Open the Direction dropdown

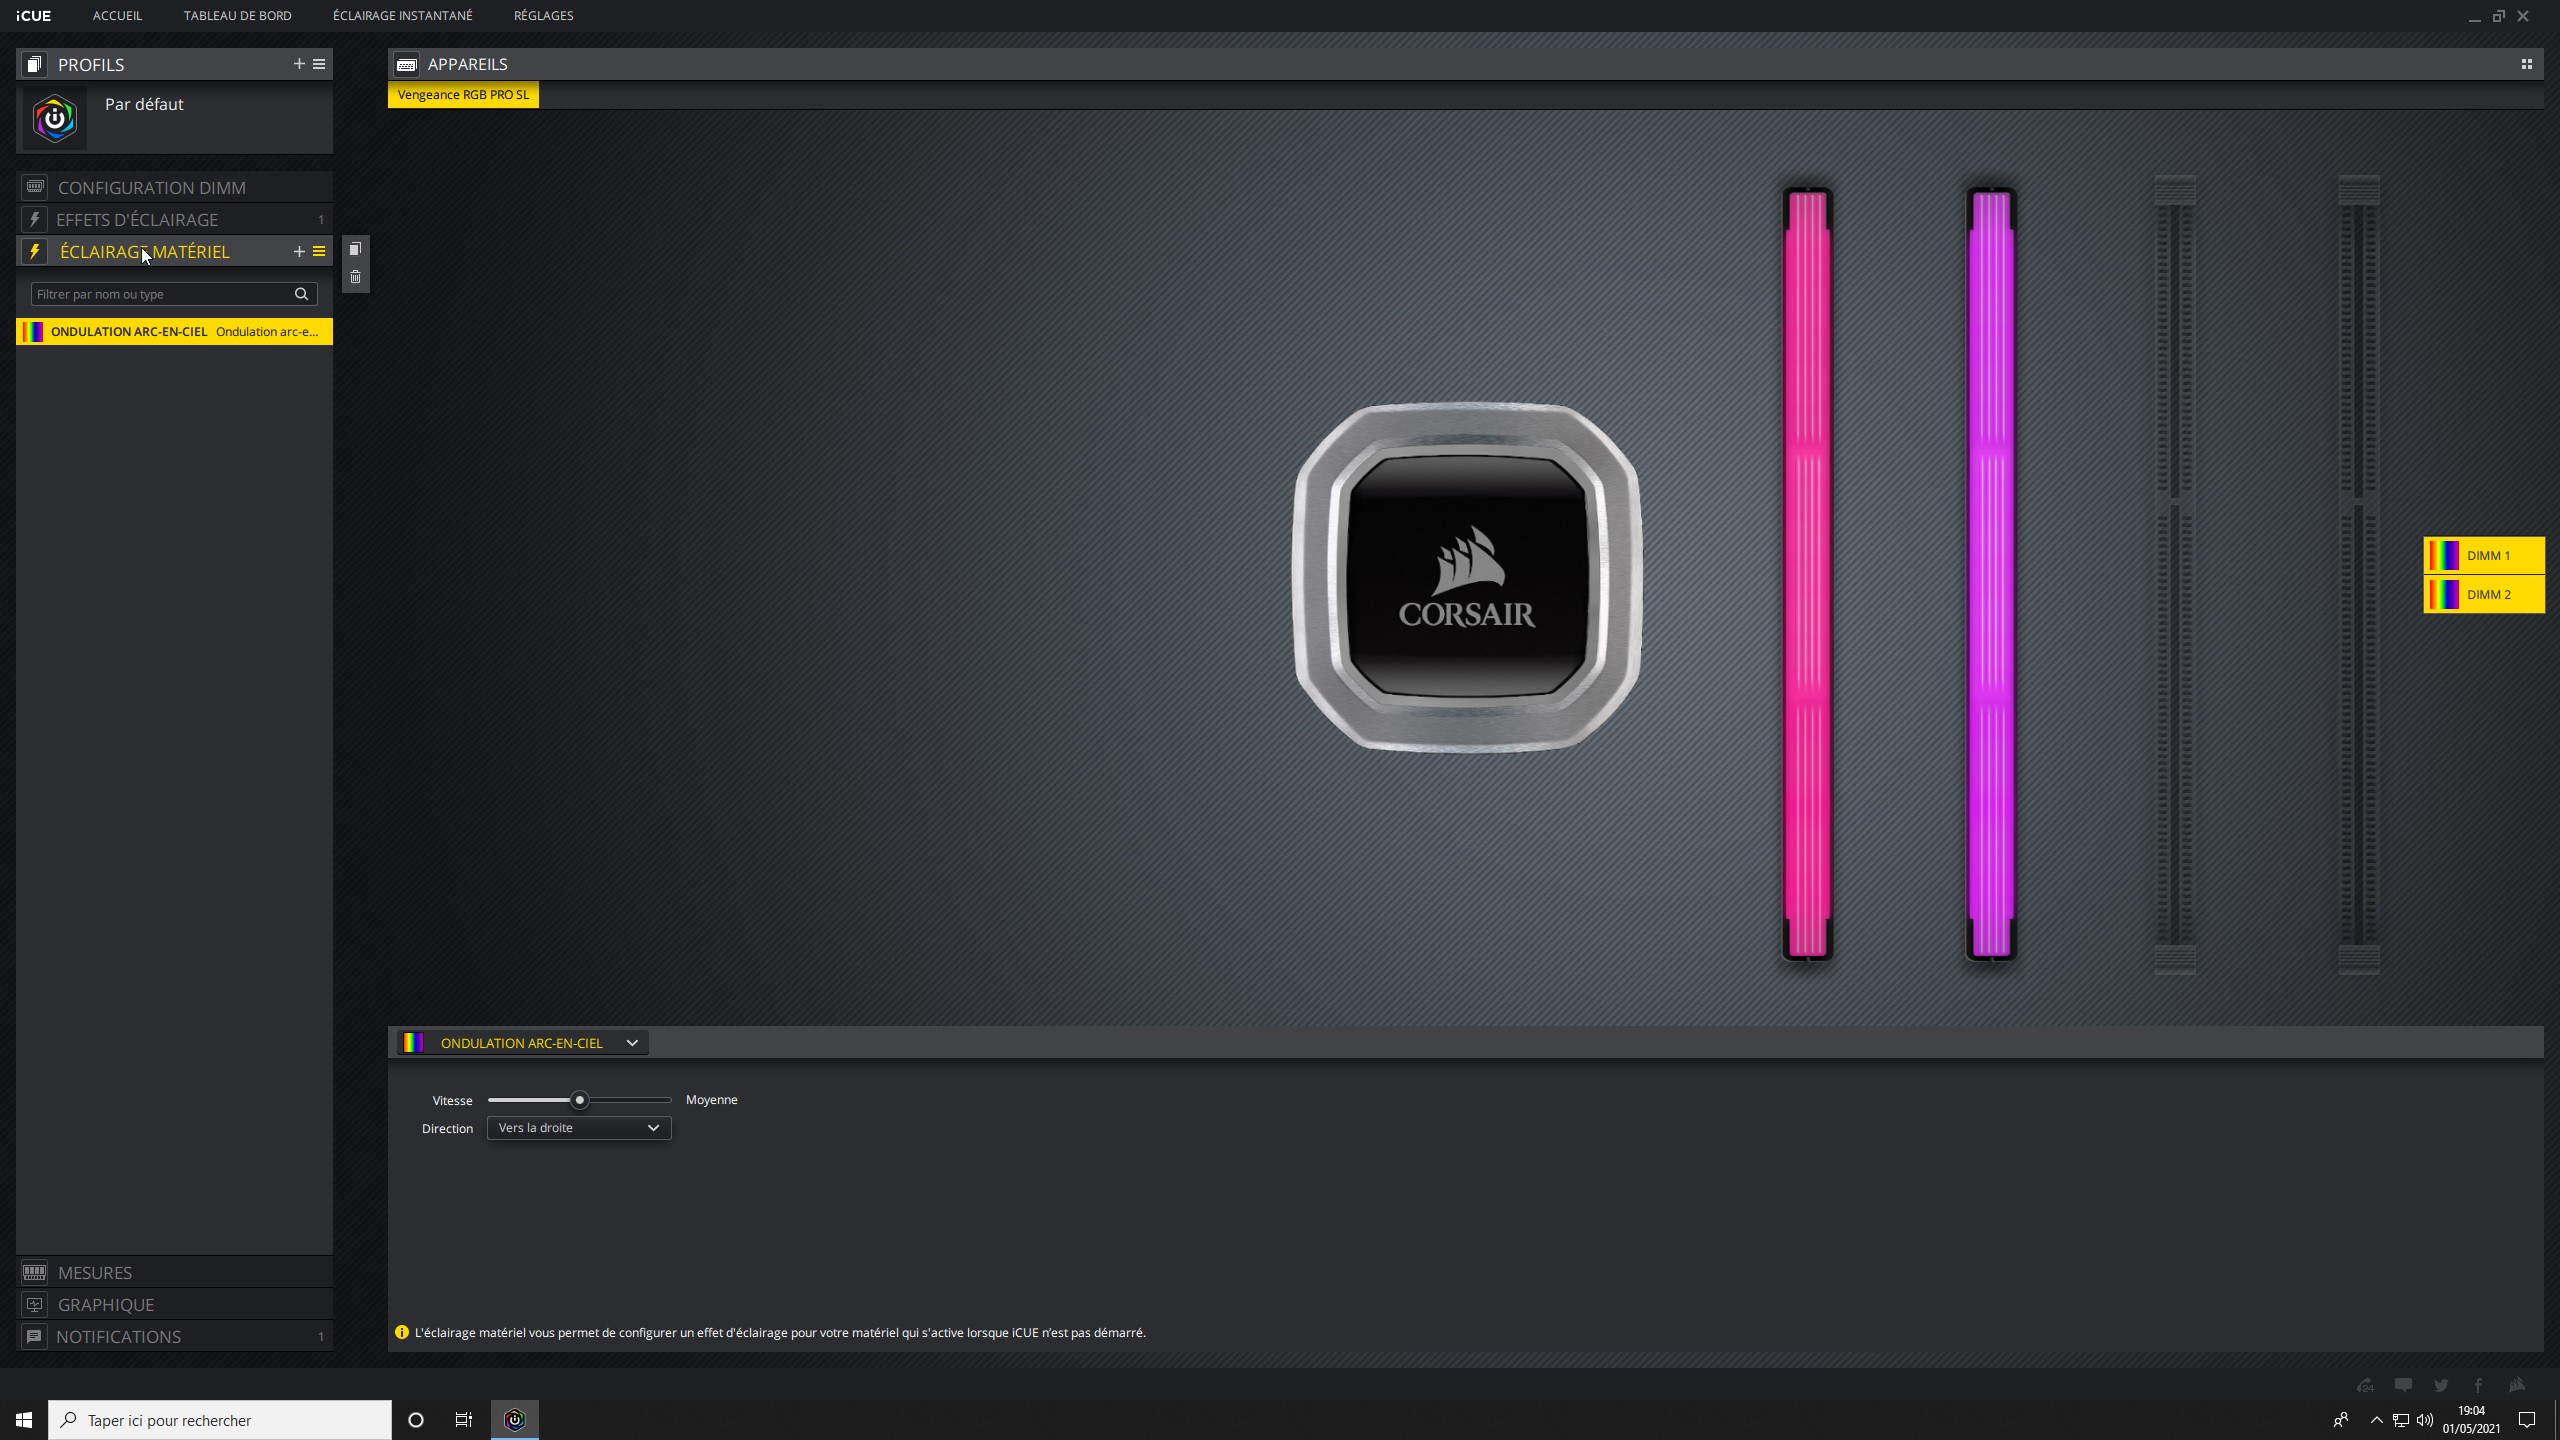(578, 1128)
